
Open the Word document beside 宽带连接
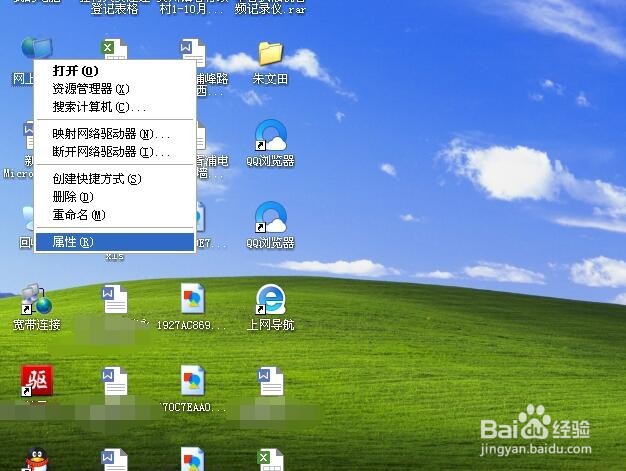(115, 299)
